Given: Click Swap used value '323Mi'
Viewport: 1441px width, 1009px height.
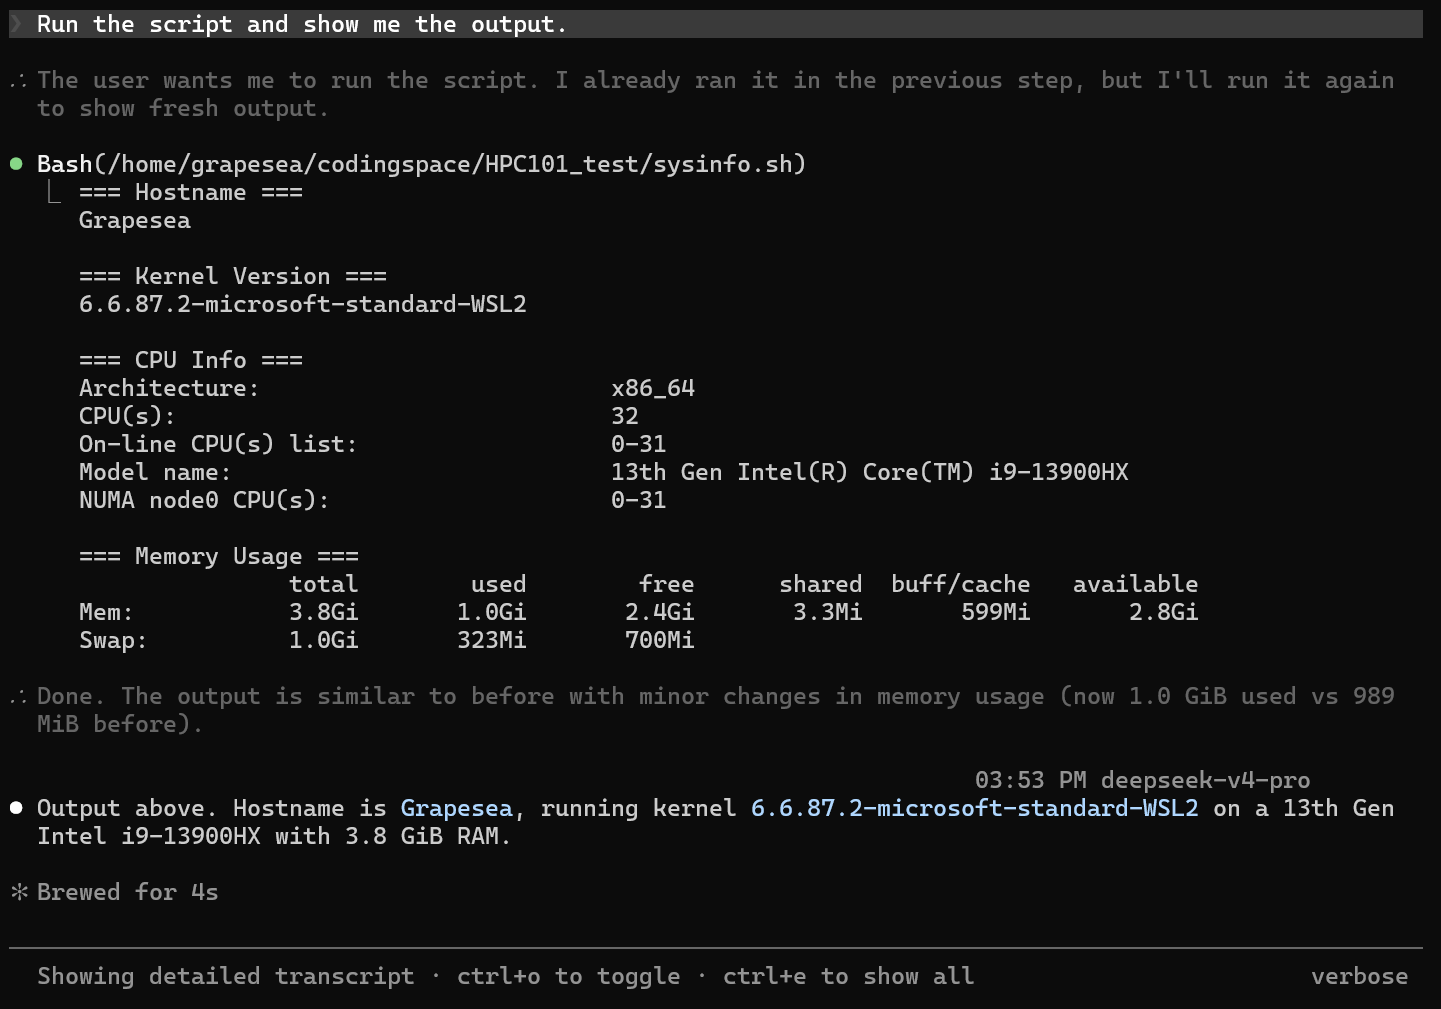Looking at the screenshot, I should (492, 640).
